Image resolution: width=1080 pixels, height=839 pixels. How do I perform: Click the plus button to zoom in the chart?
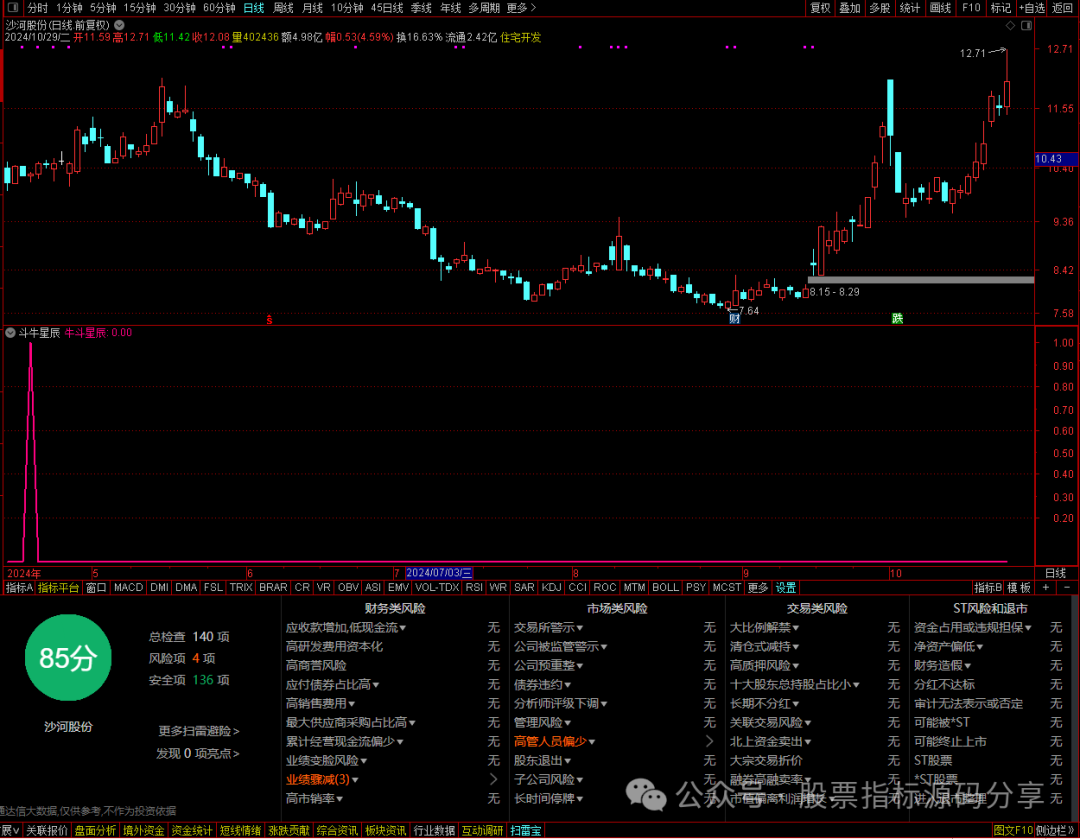click(x=1046, y=588)
